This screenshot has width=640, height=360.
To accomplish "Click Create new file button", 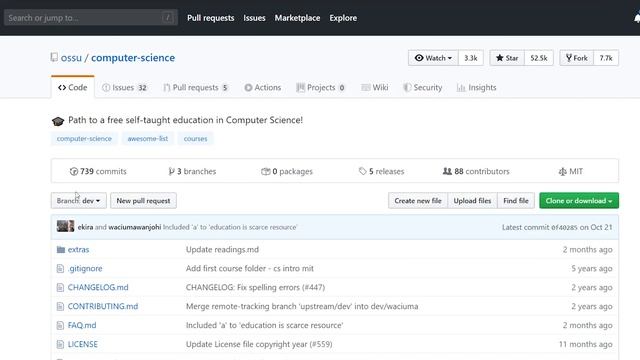I will (x=418, y=200).
